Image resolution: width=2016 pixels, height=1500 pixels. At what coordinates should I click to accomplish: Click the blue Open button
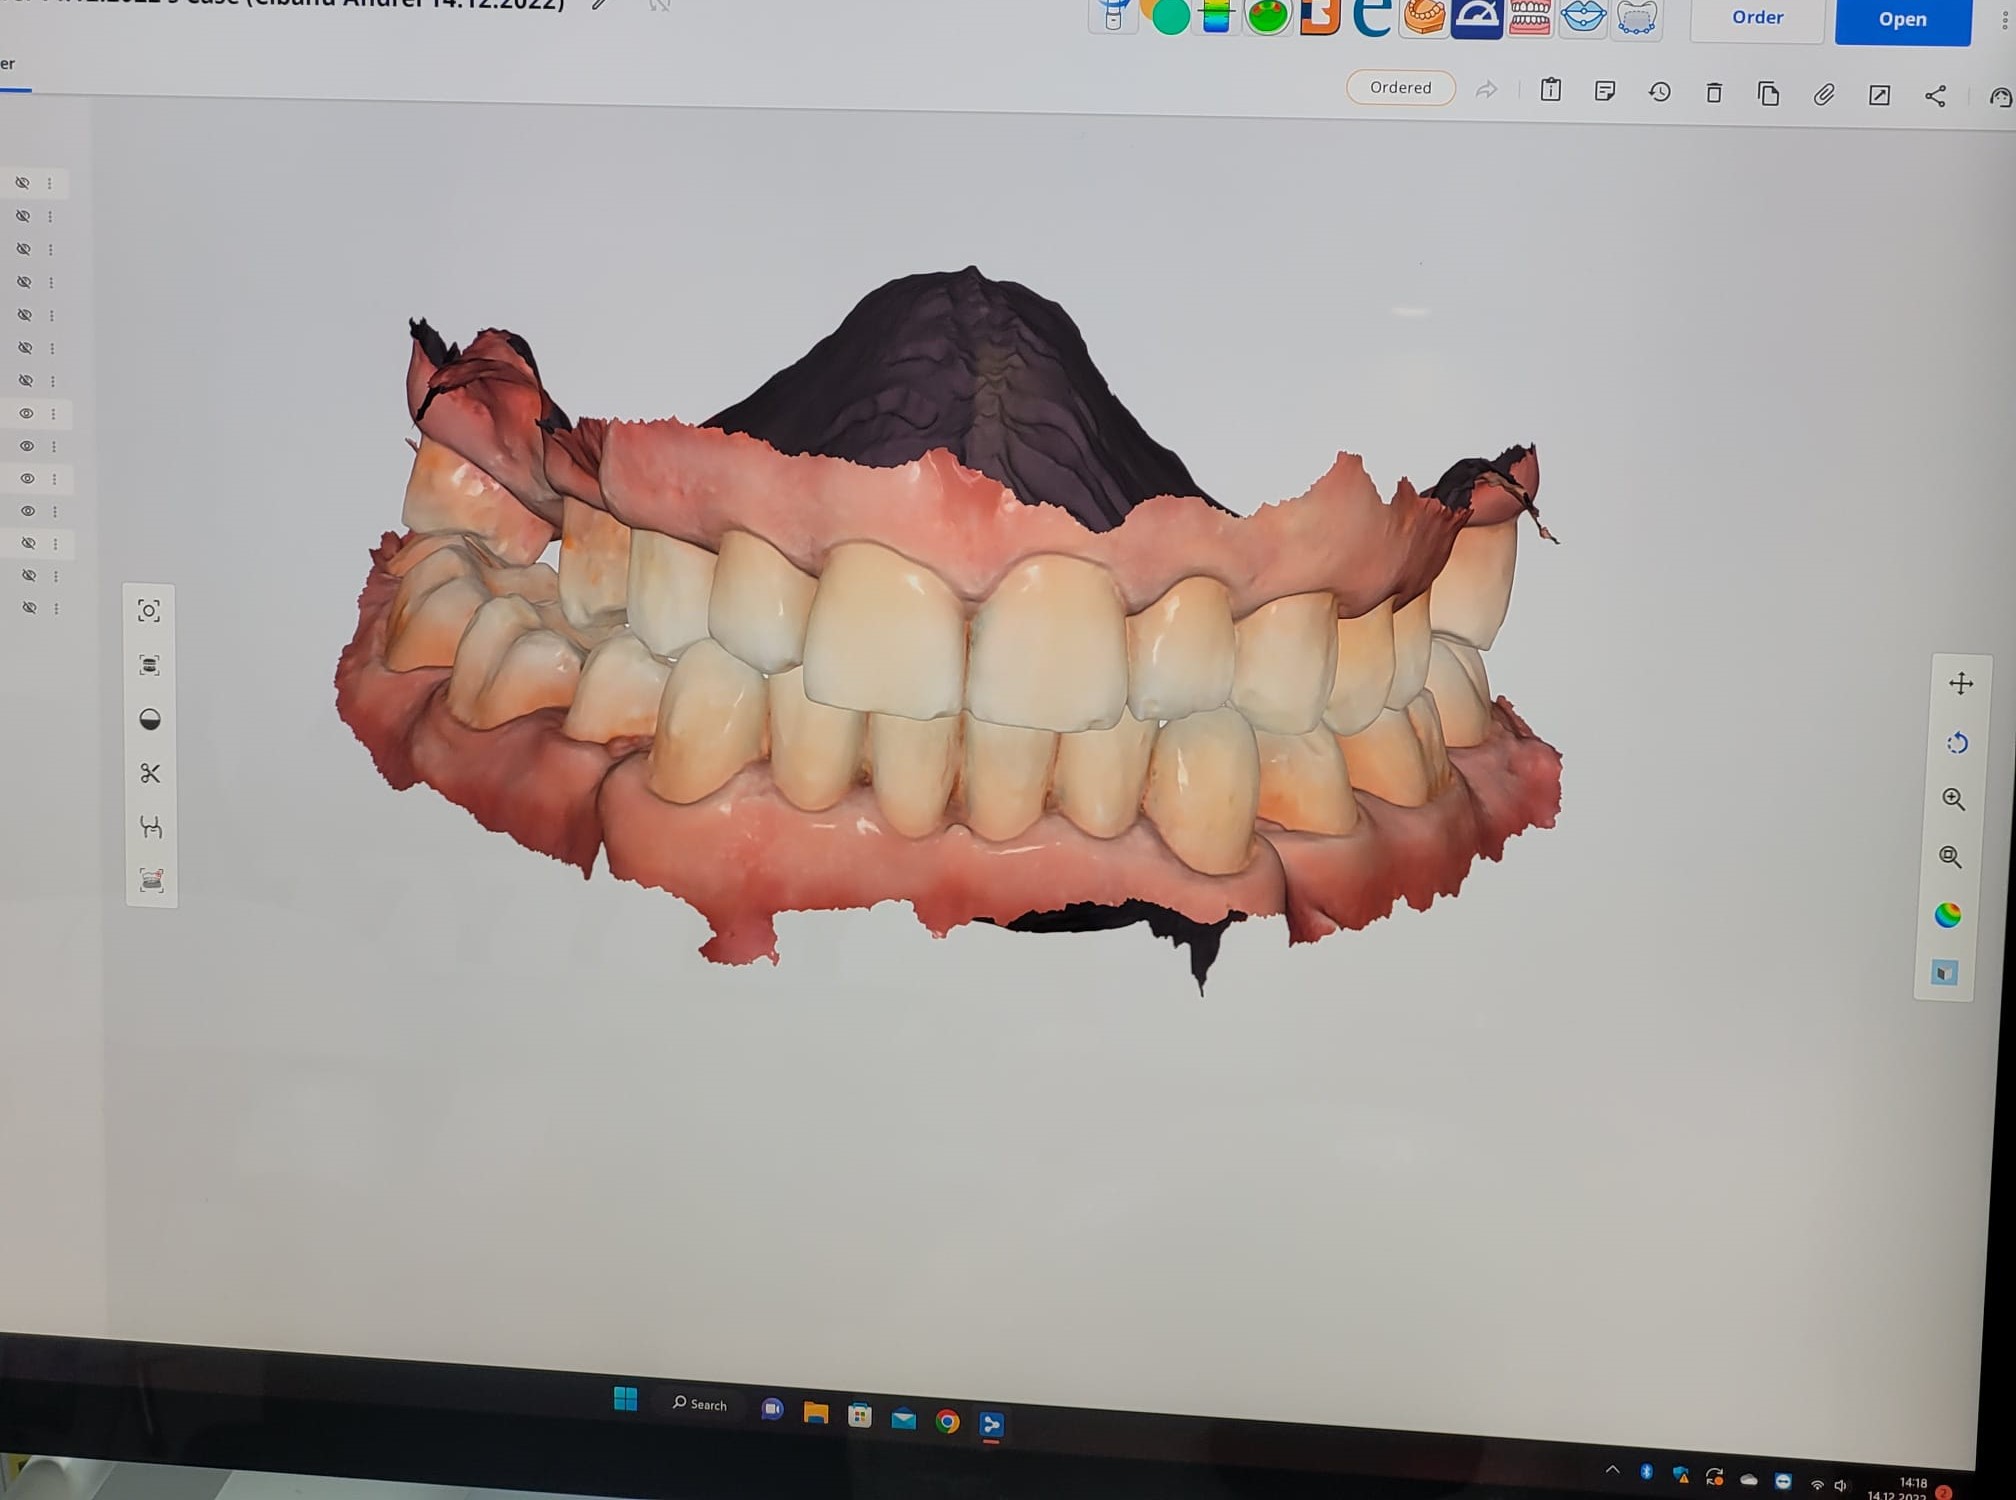[1902, 19]
